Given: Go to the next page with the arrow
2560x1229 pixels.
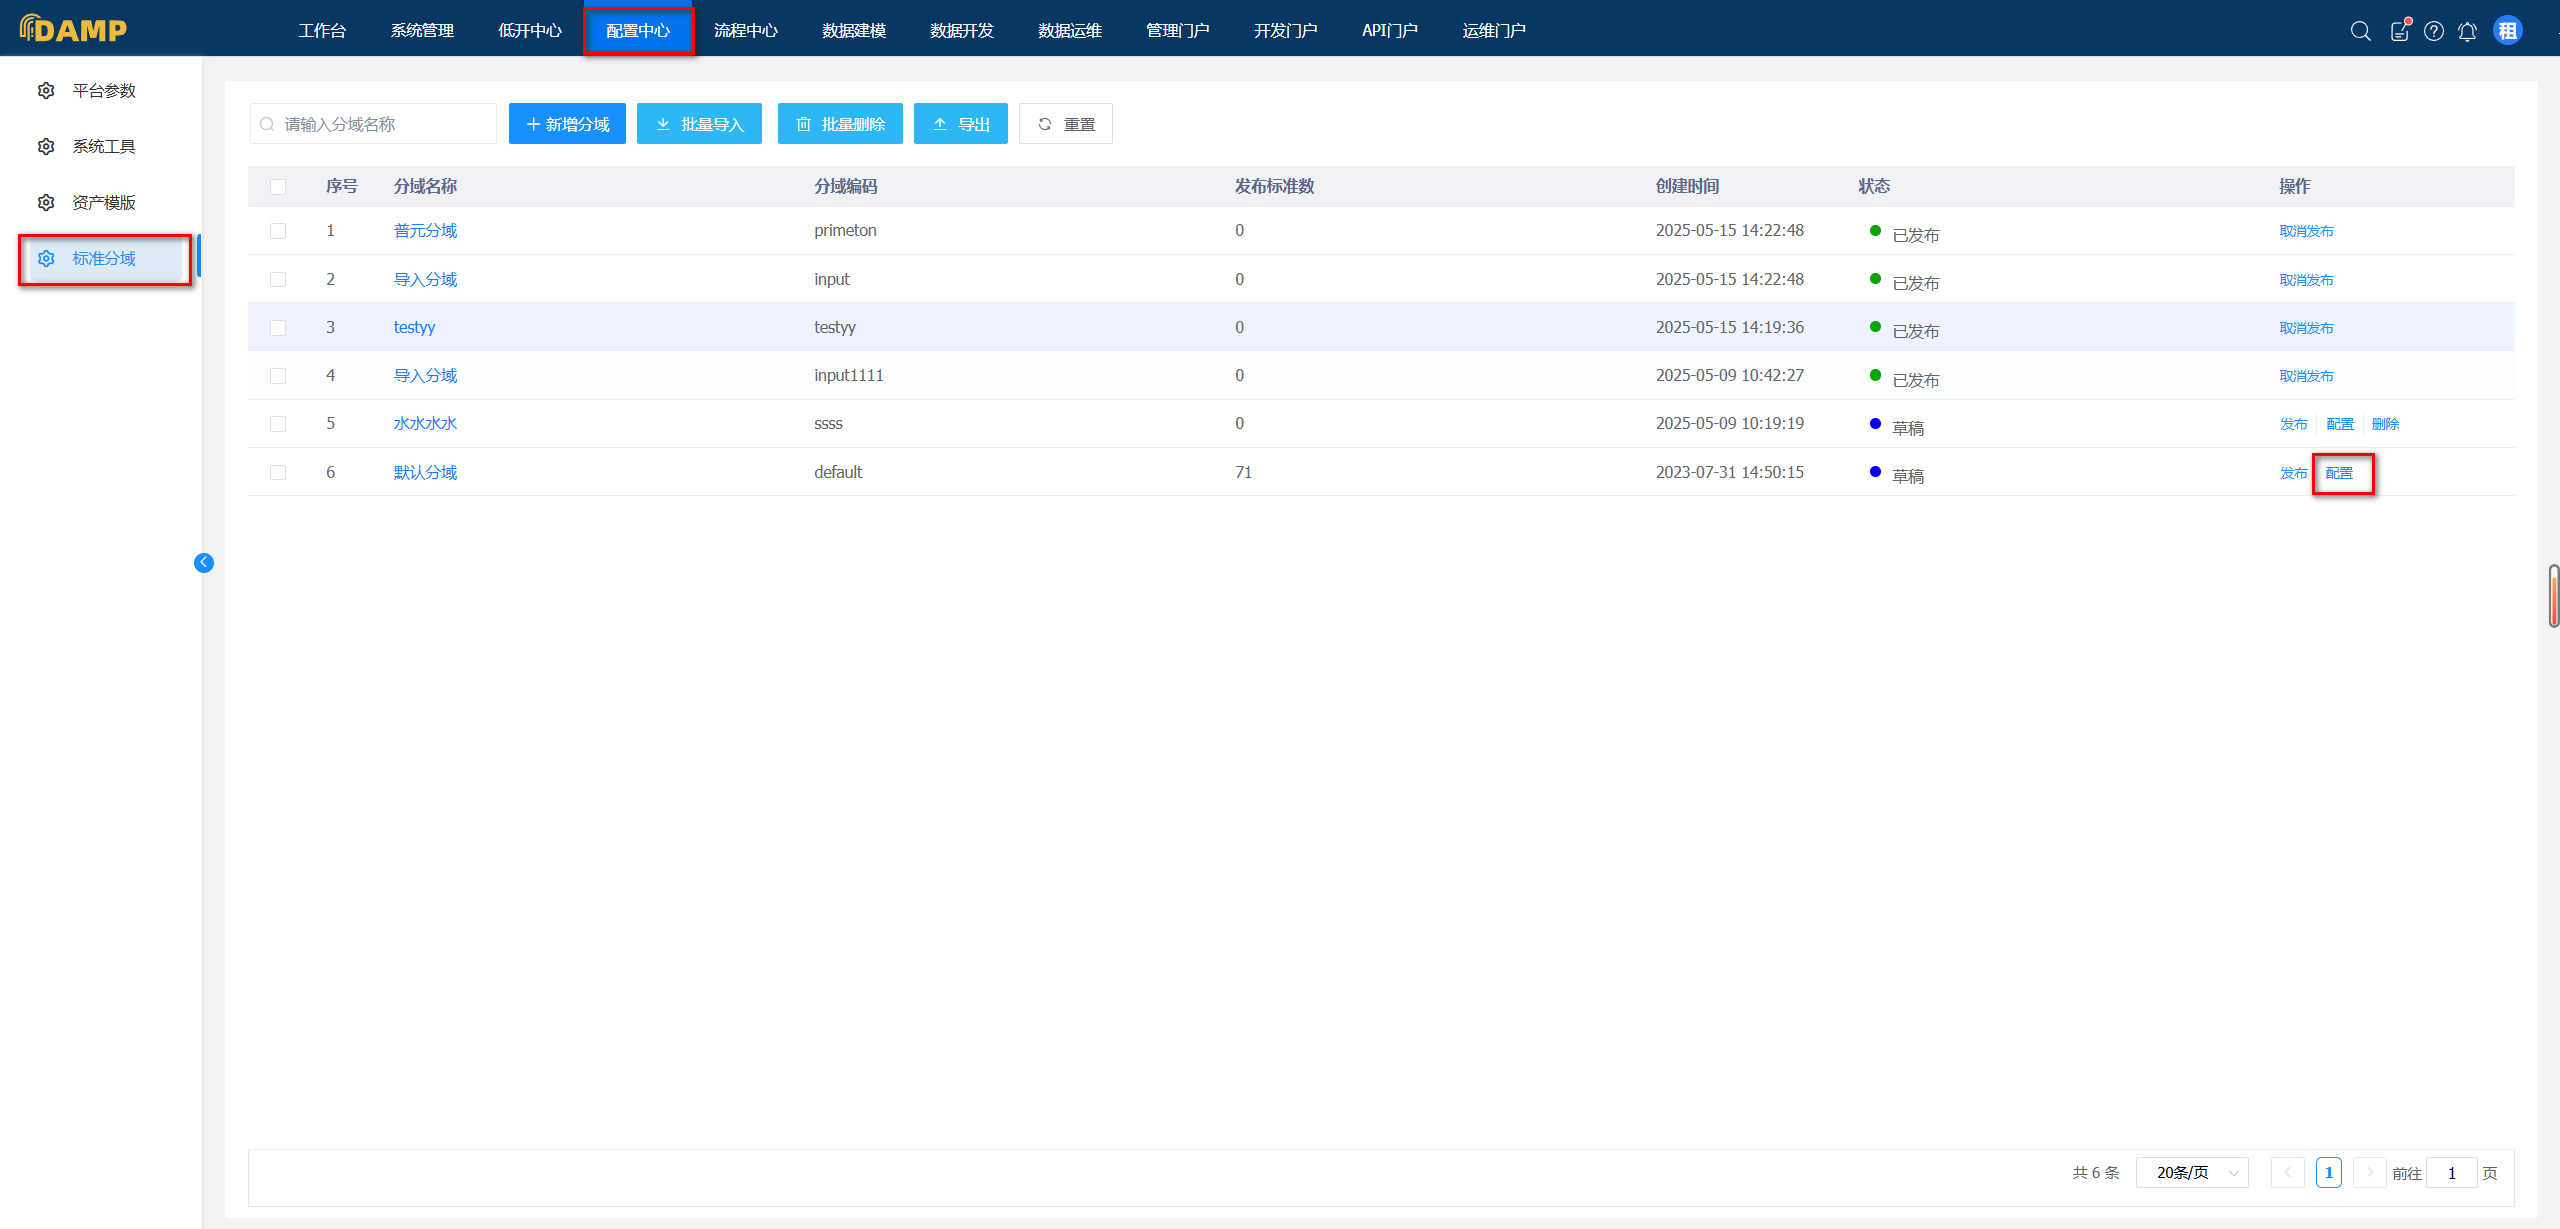Looking at the screenshot, I should click(2369, 1173).
